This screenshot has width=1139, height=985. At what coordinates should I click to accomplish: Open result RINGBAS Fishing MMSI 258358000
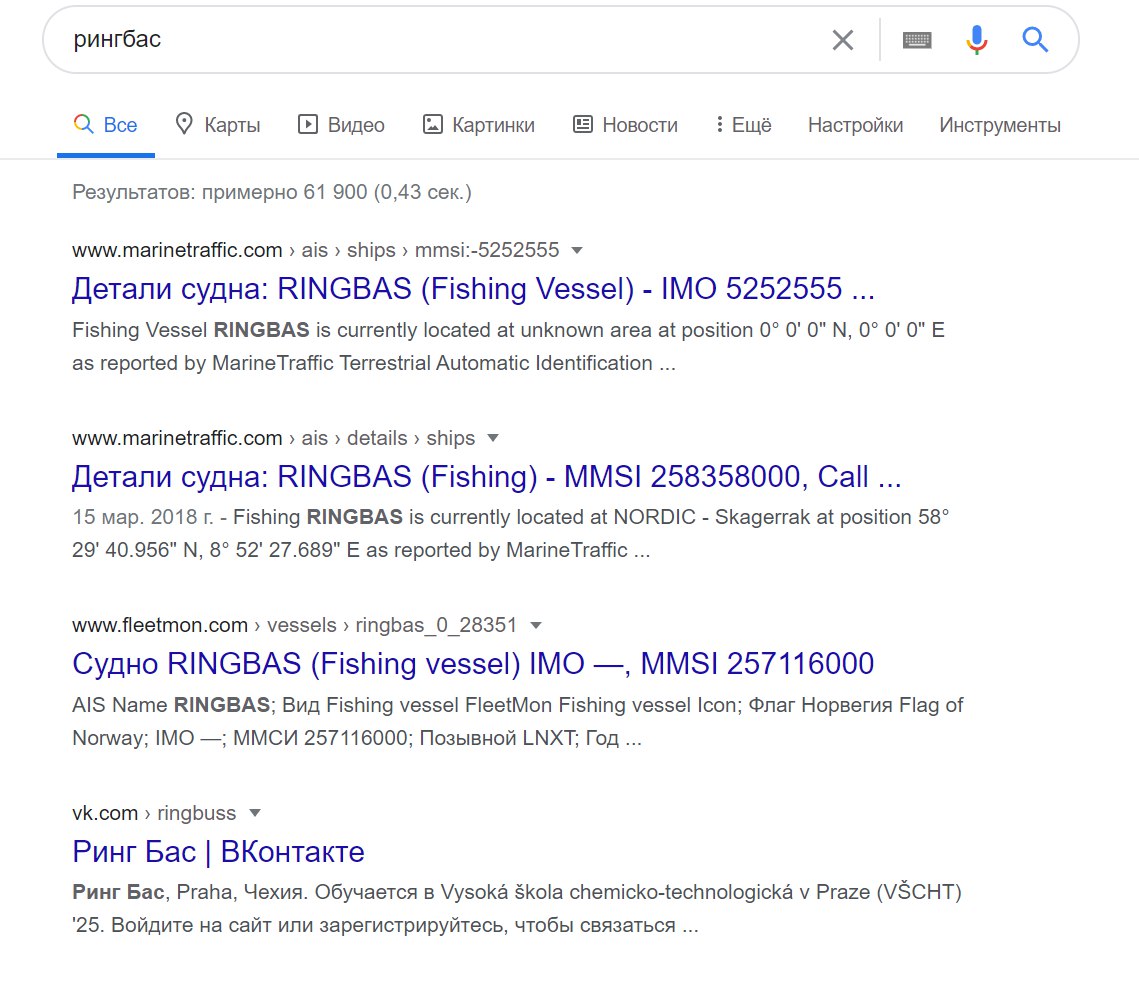coord(487,477)
